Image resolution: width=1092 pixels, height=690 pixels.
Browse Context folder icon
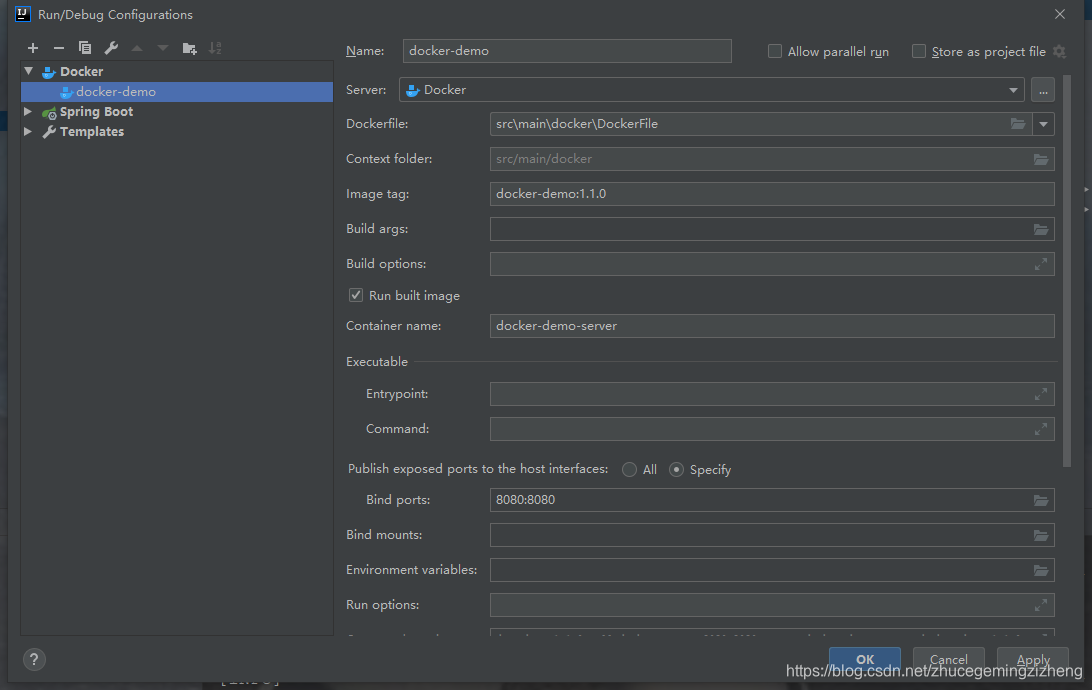(x=1040, y=159)
